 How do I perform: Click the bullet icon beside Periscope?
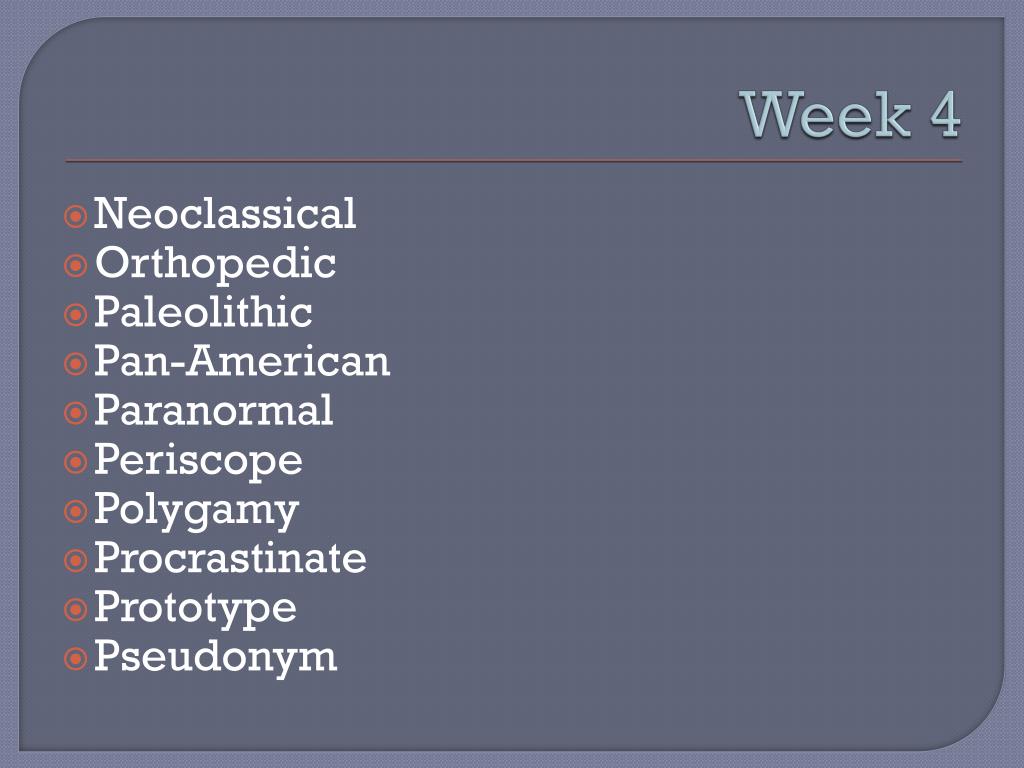click(76, 462)
